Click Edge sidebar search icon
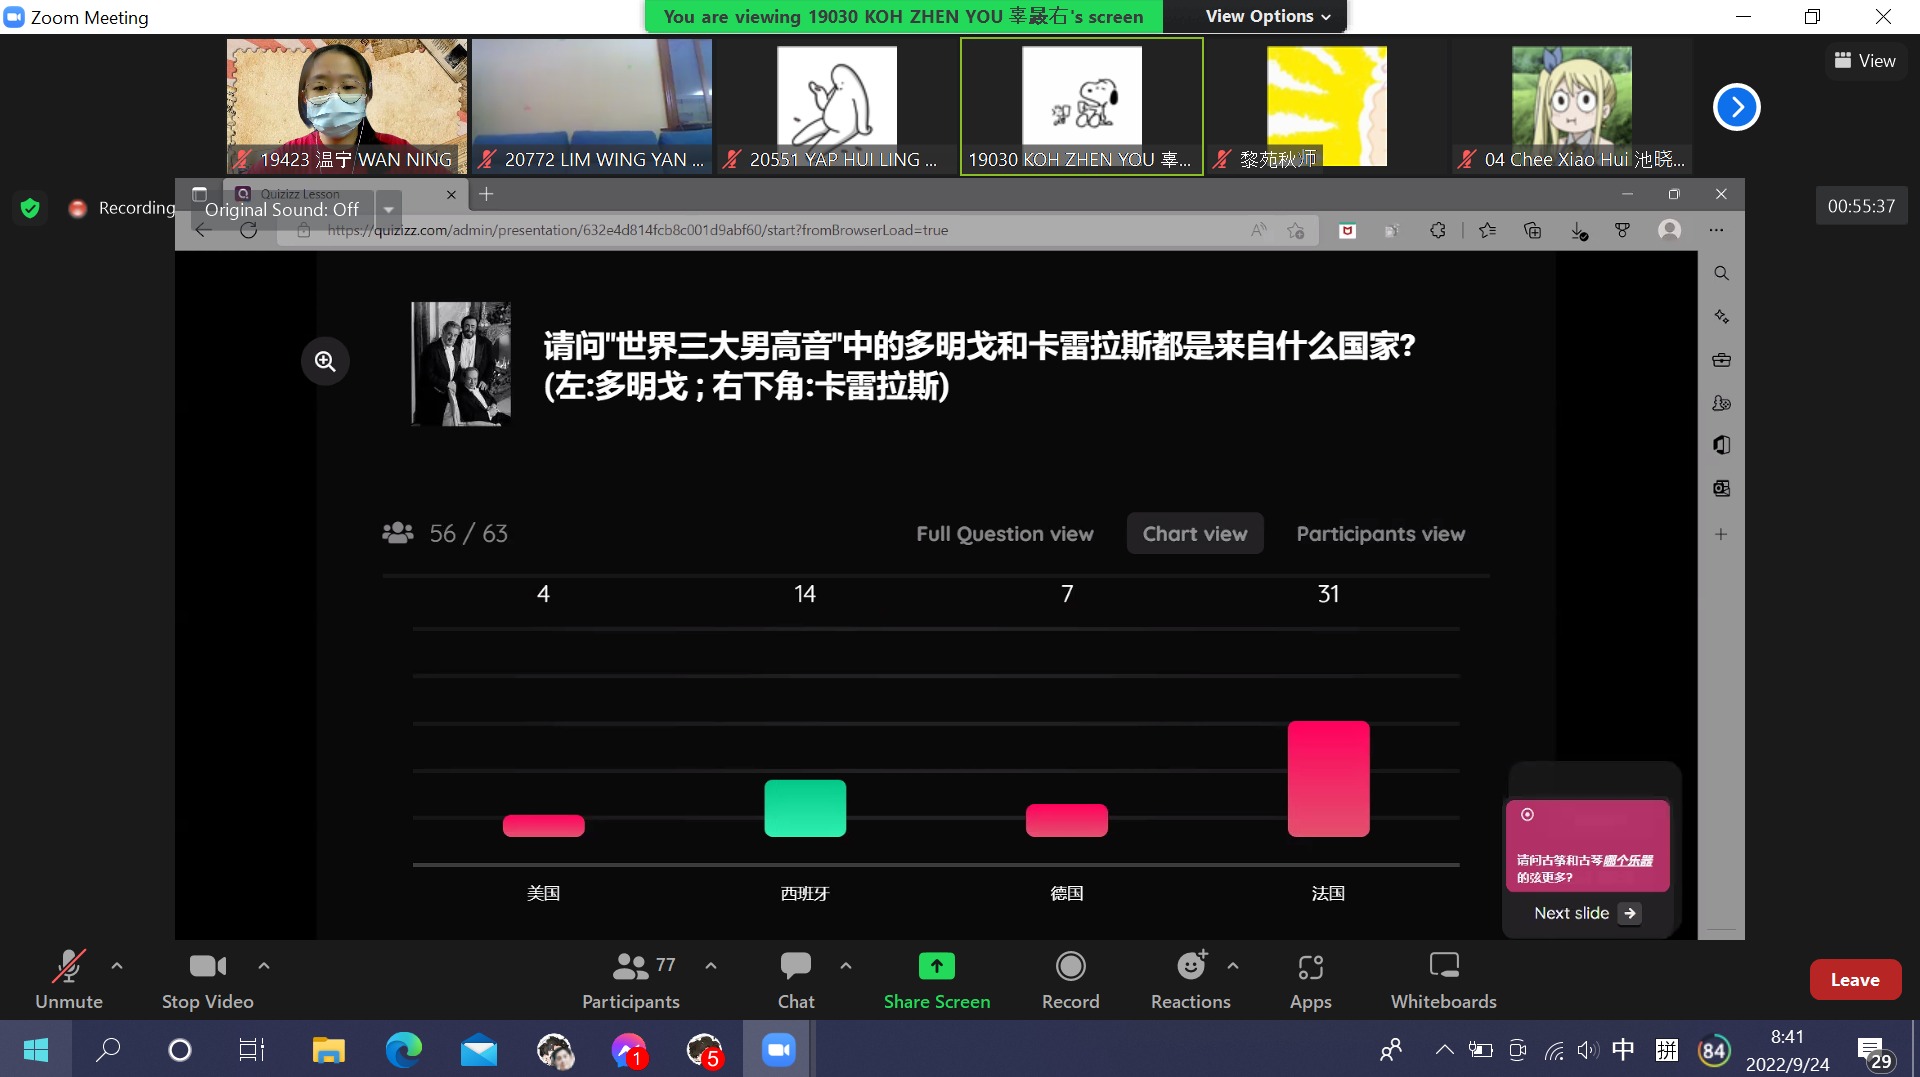 [1721, 273]
